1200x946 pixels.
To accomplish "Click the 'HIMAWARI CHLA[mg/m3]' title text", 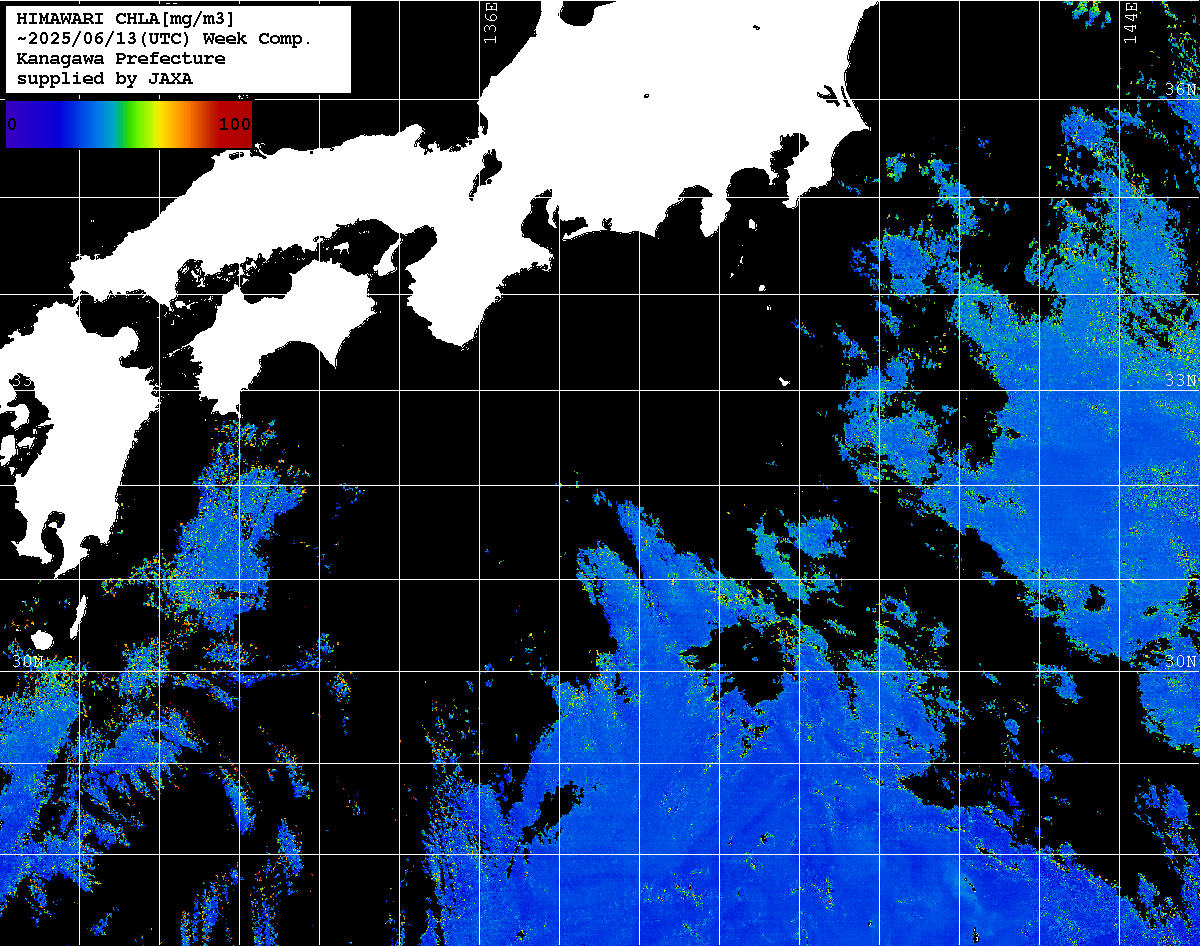I will pyautogui.click(x=126, y=19).
